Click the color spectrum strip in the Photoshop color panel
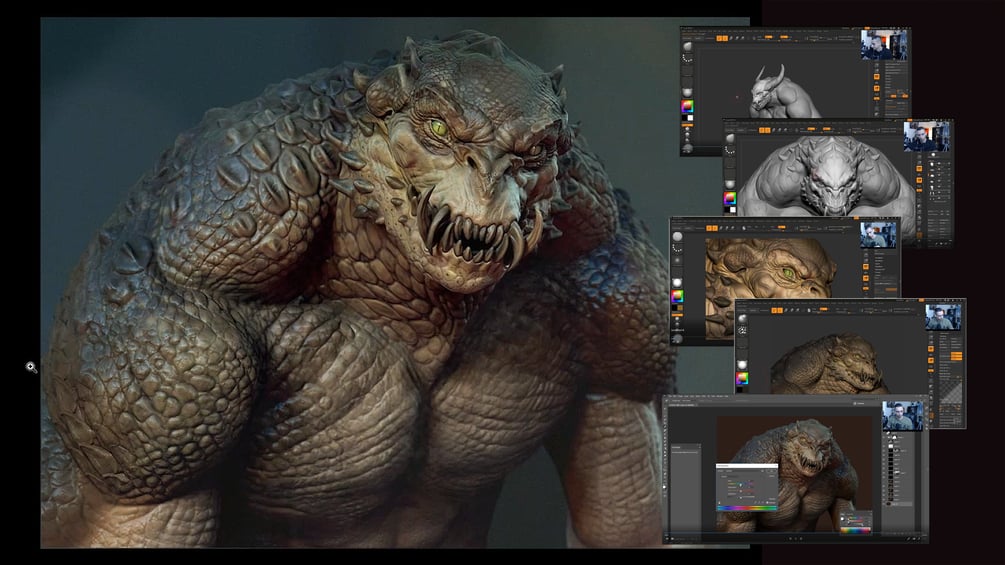 [856, 530]
